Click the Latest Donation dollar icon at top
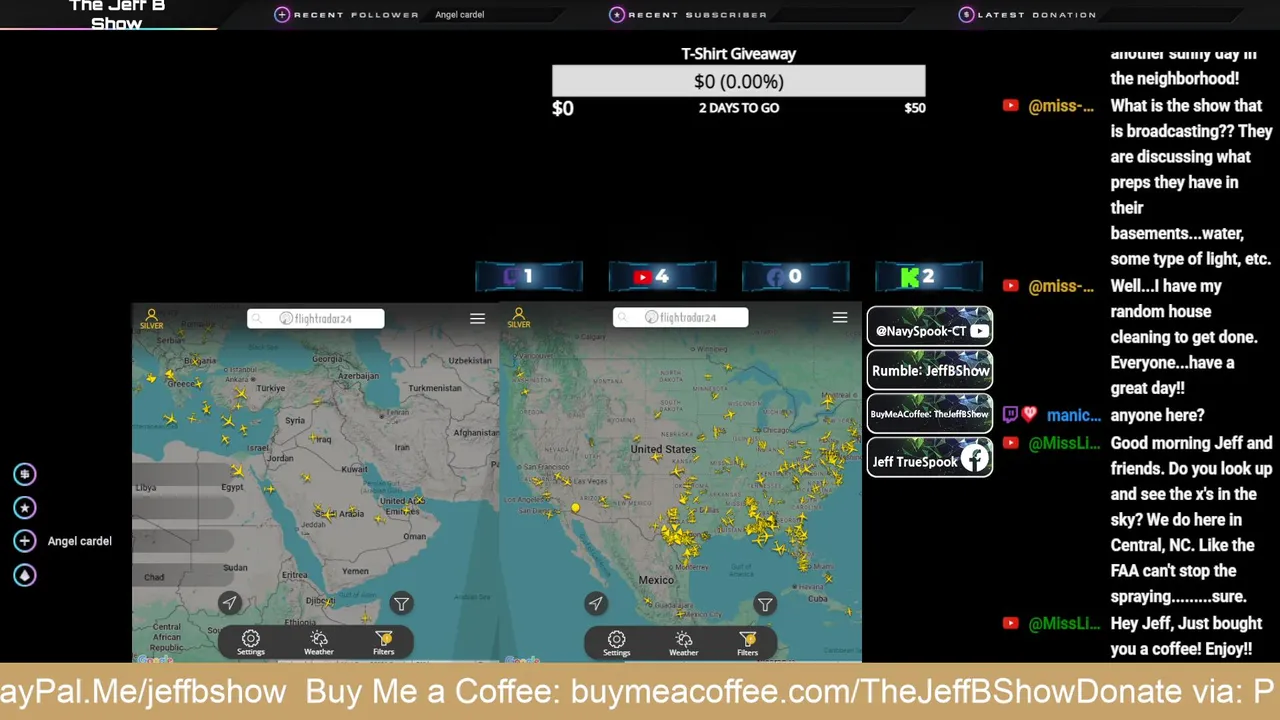 coord(966,14)
